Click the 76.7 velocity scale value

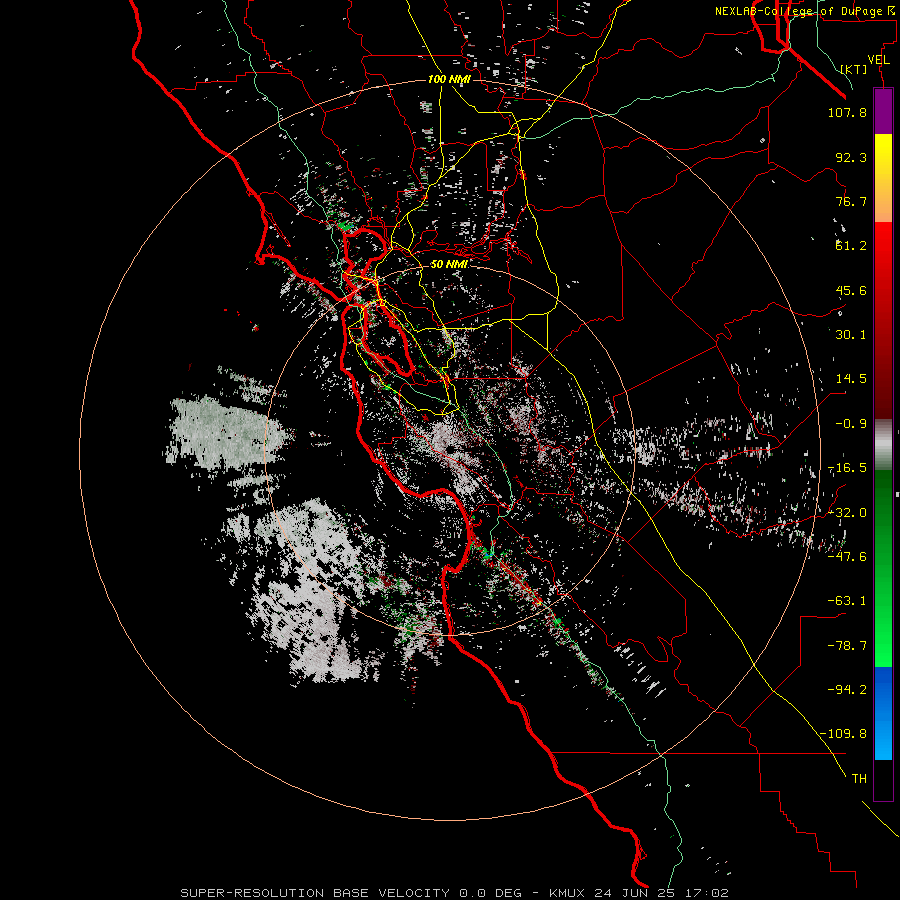[x=851, y=201]
